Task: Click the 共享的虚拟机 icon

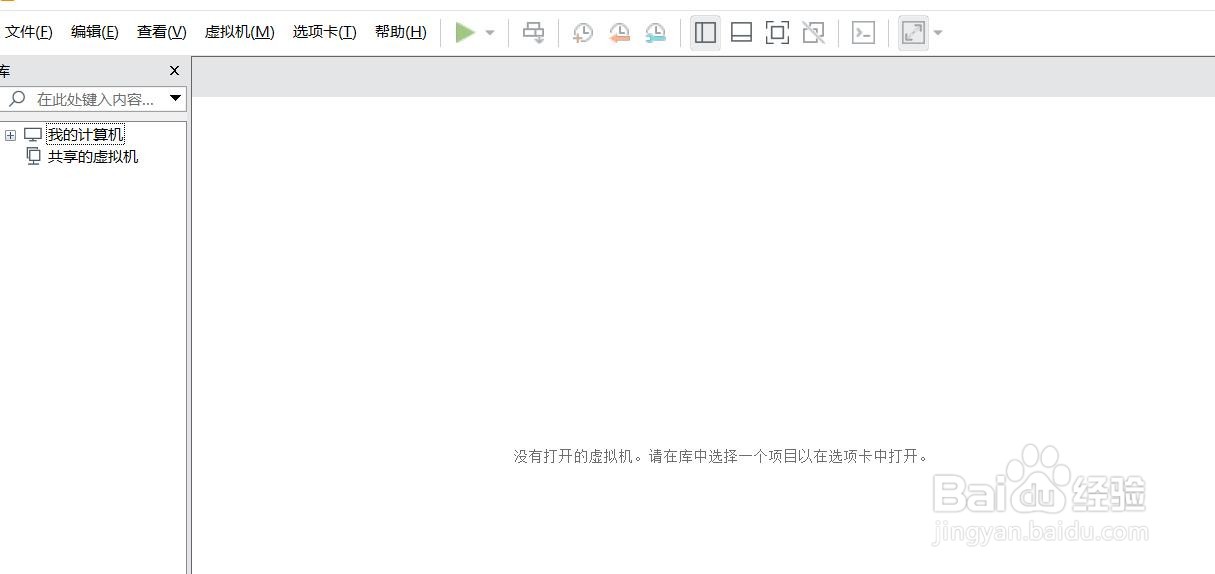Action: click(x=33, y=156)
